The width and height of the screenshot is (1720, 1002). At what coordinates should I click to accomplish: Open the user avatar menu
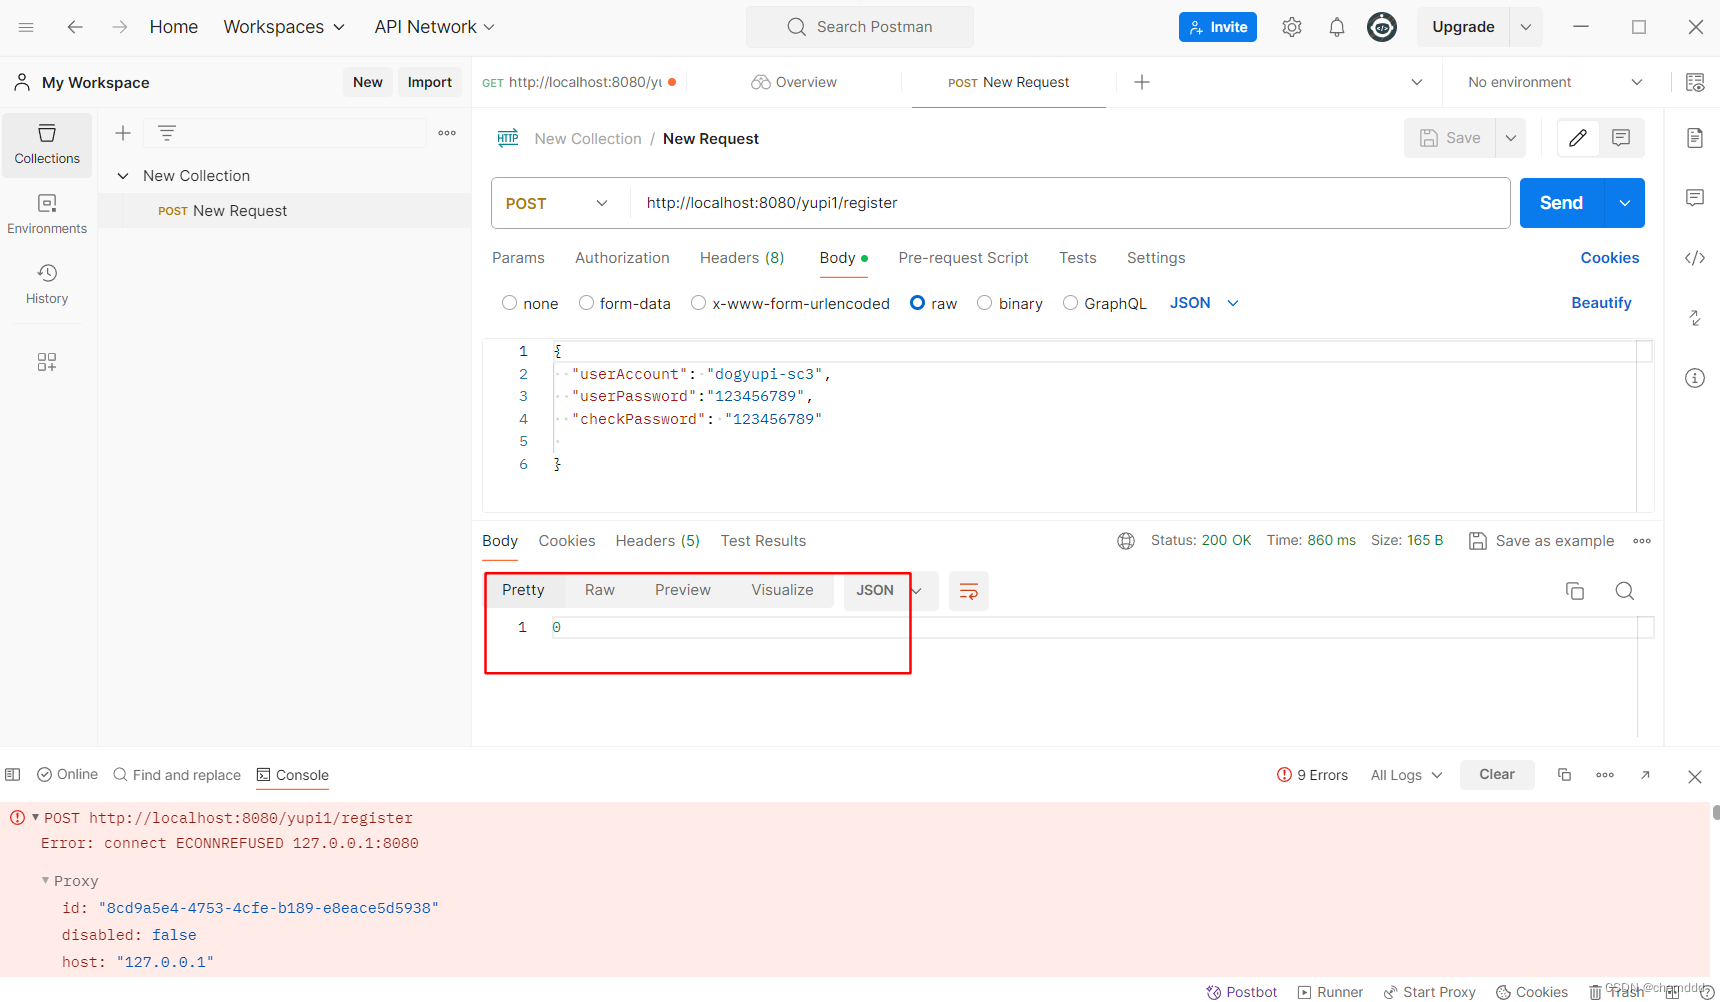(1382, 27)
